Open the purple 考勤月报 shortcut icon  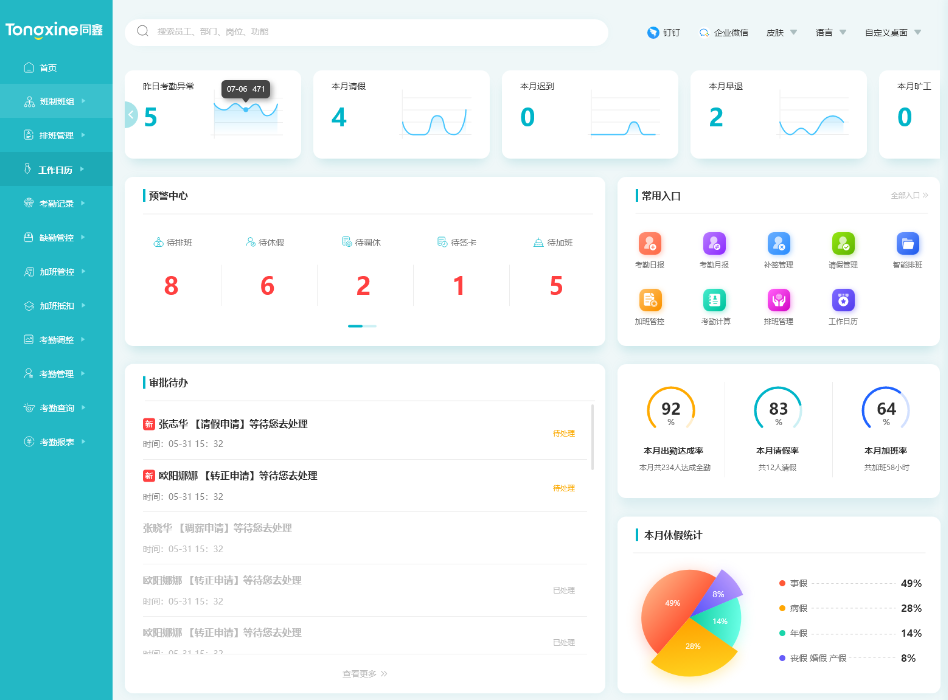point(714,243)
